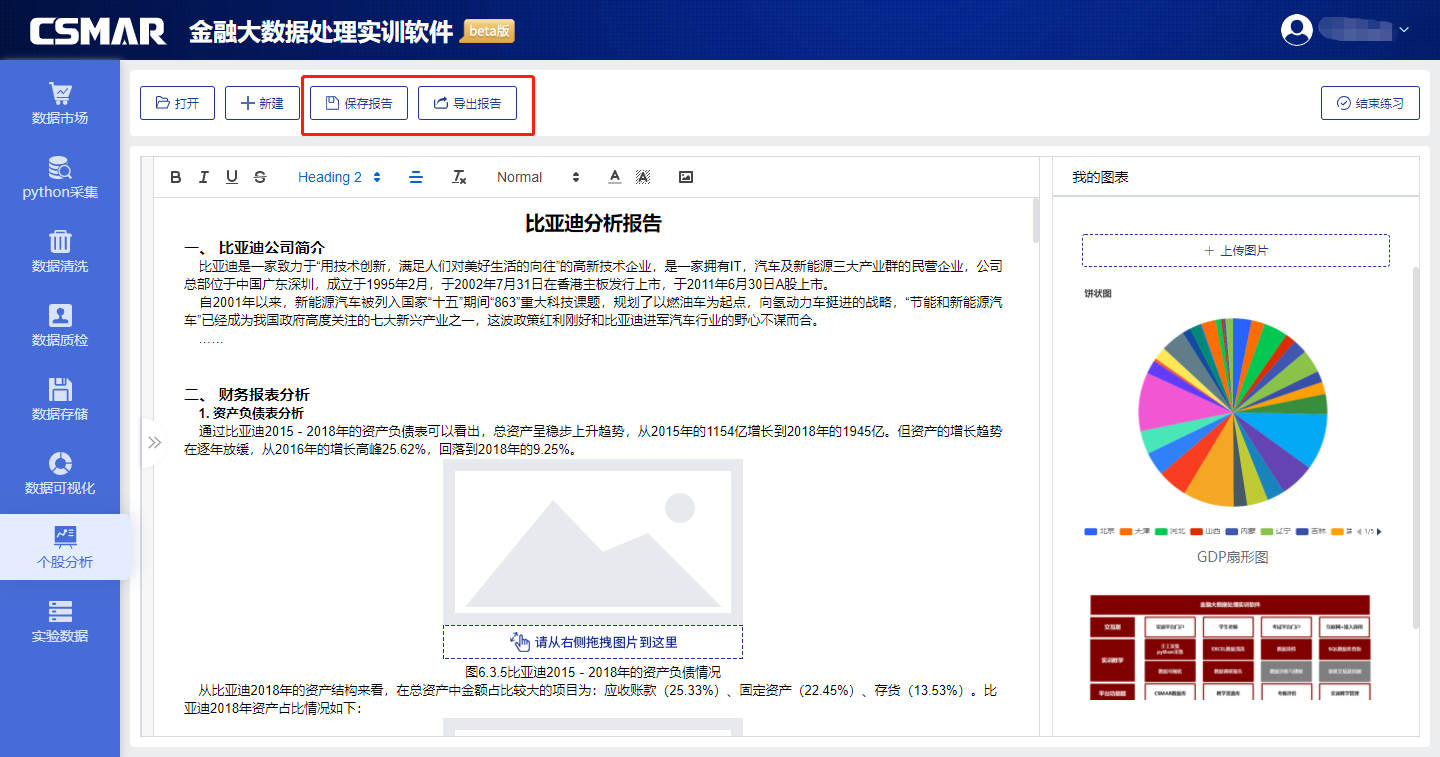Toggle bold formatting in editor toolbar

(x=176, y=177)
